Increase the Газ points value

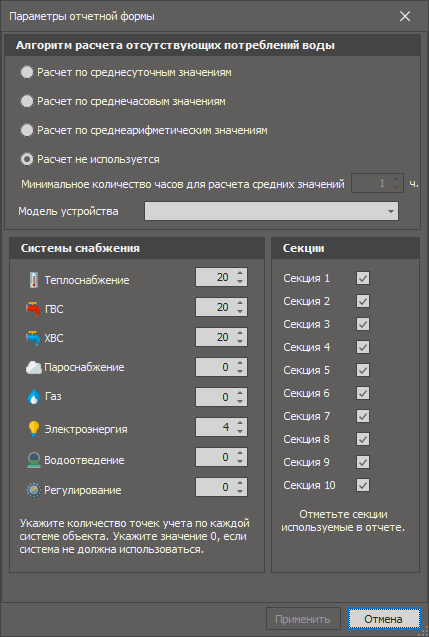tap(240, 393)
